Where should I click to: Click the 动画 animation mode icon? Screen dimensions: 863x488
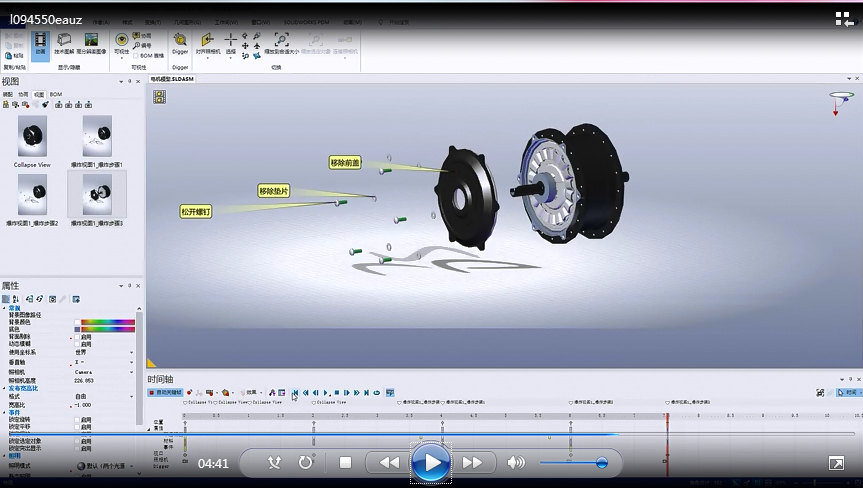click(x=40, y=41)
